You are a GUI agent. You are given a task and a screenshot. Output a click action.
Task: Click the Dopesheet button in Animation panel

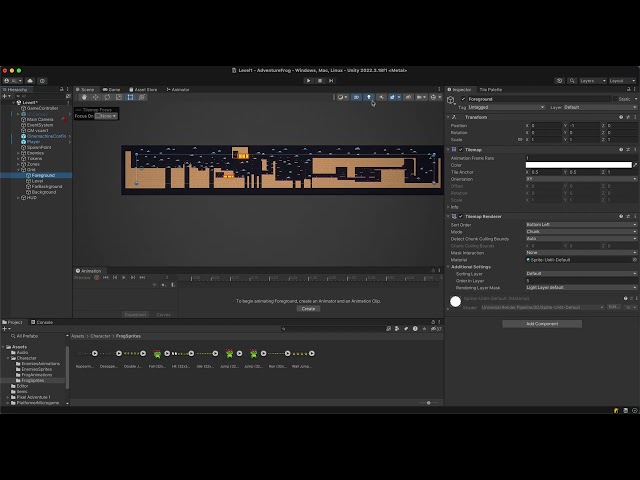tap(135, 315)
